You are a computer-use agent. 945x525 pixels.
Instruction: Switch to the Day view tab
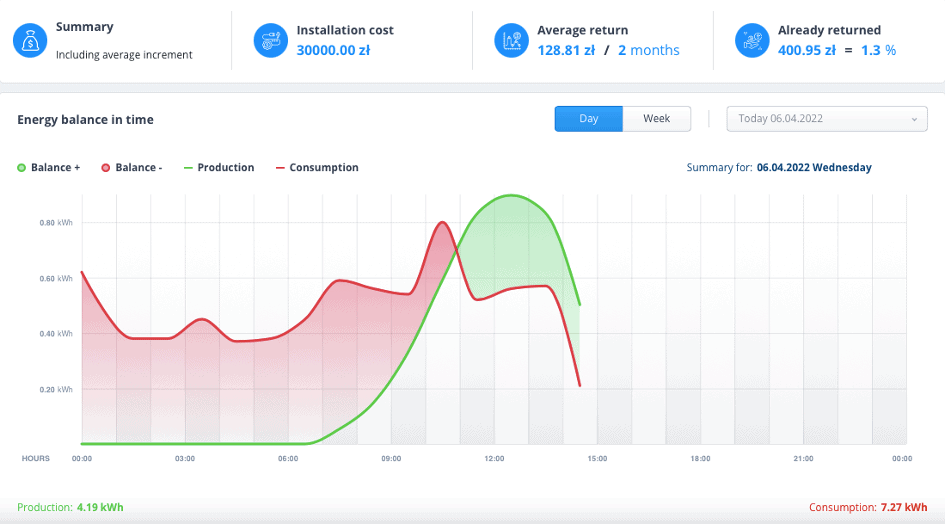coord(588,119)
